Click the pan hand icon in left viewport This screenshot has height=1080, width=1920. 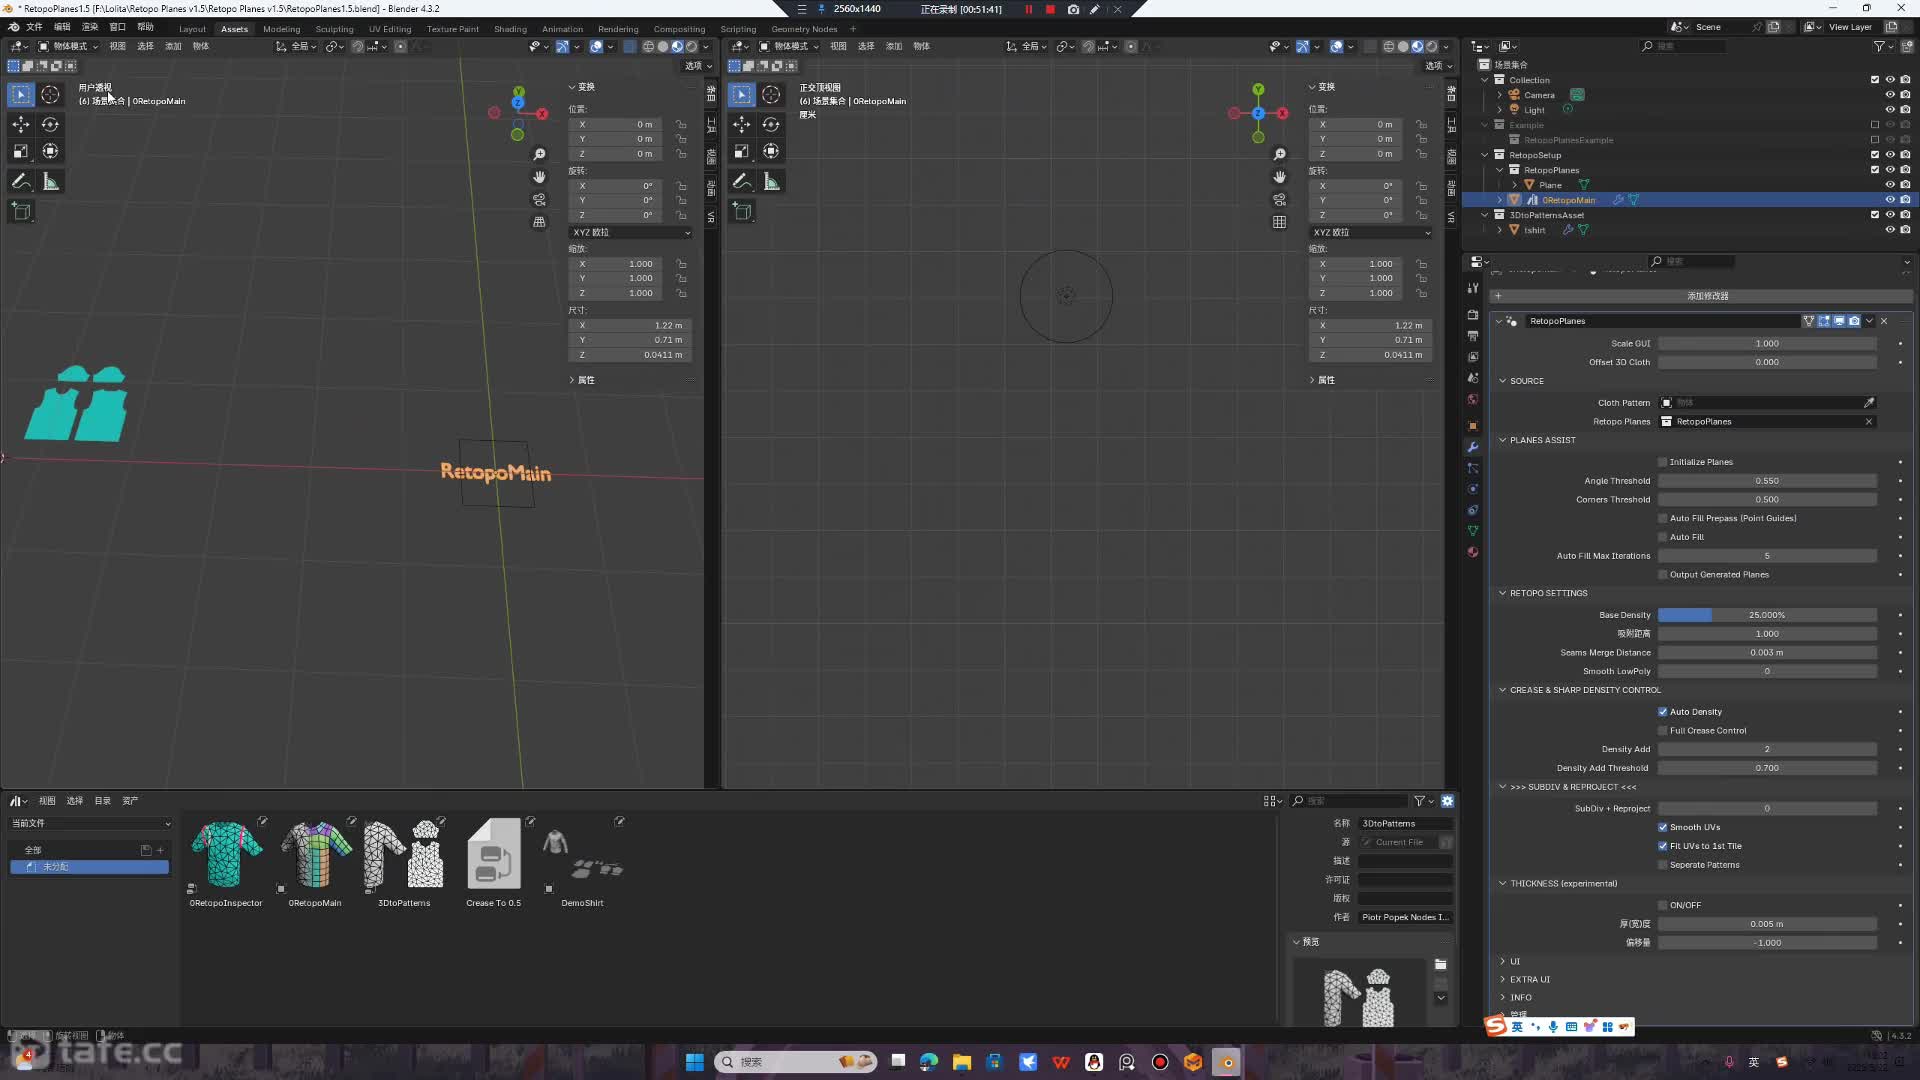point(539,177)
